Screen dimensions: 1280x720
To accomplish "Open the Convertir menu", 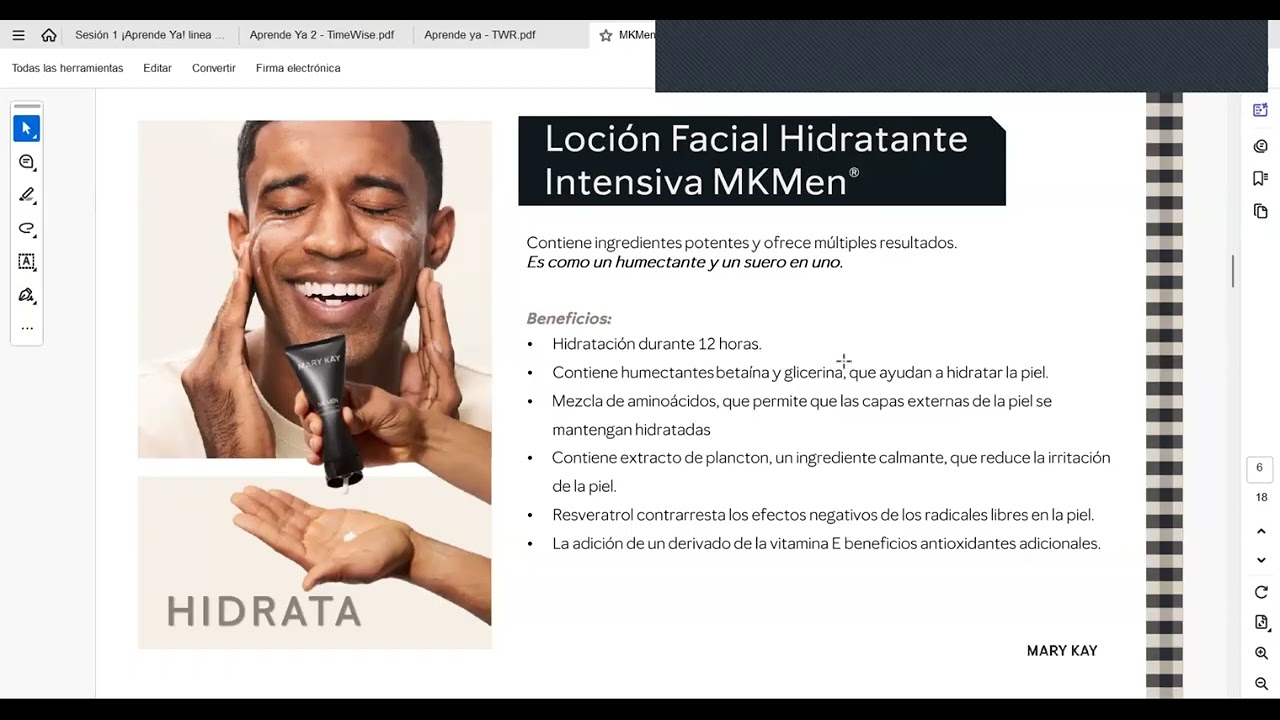I will pyautogui.click(x=214, y=68).
